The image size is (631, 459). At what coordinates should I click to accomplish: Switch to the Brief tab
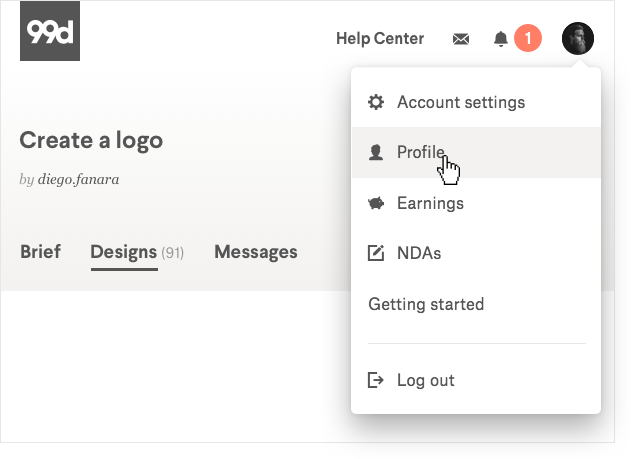click(40, 252)
